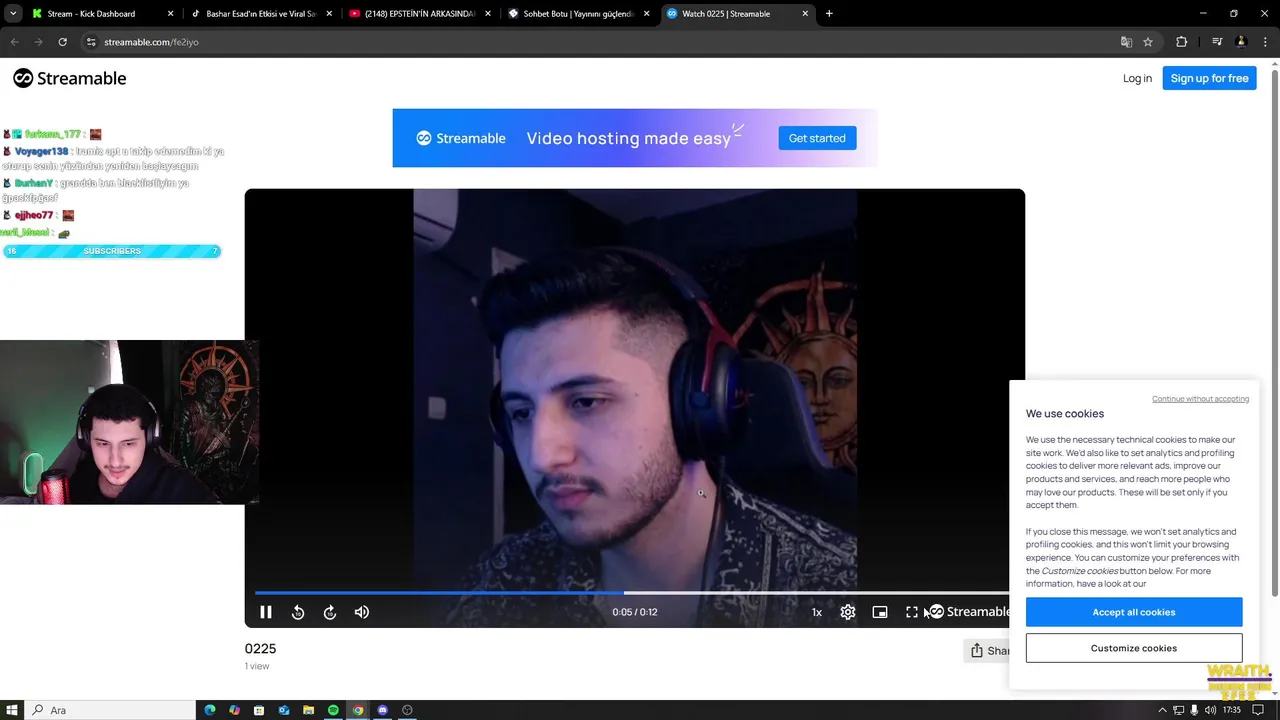
Task: Reload the current page
Action: pyautogui.click(x=62, y=42)
